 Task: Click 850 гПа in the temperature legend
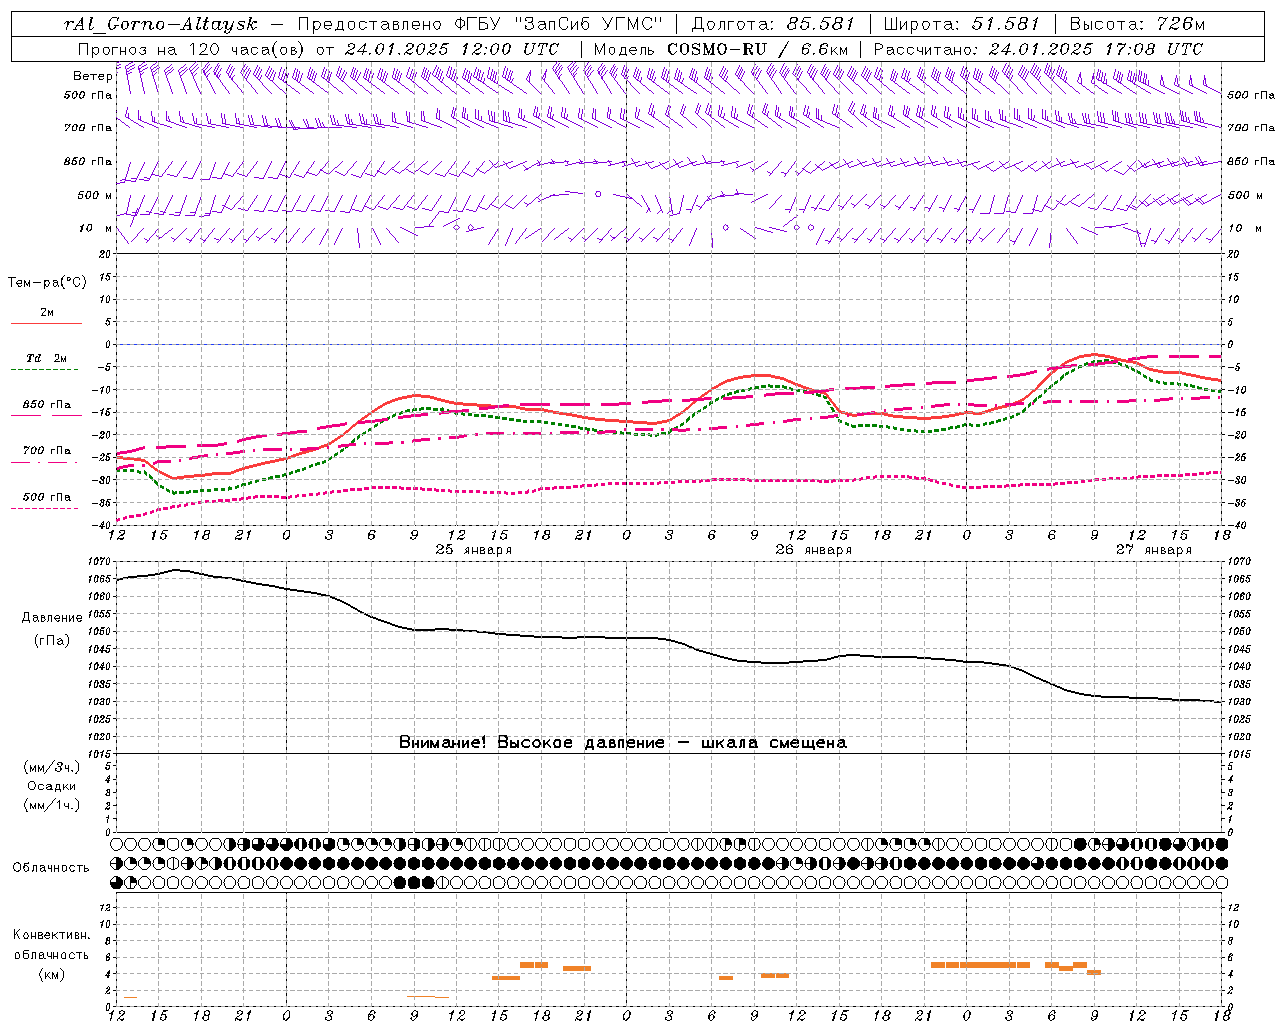[x=47, y=405]
